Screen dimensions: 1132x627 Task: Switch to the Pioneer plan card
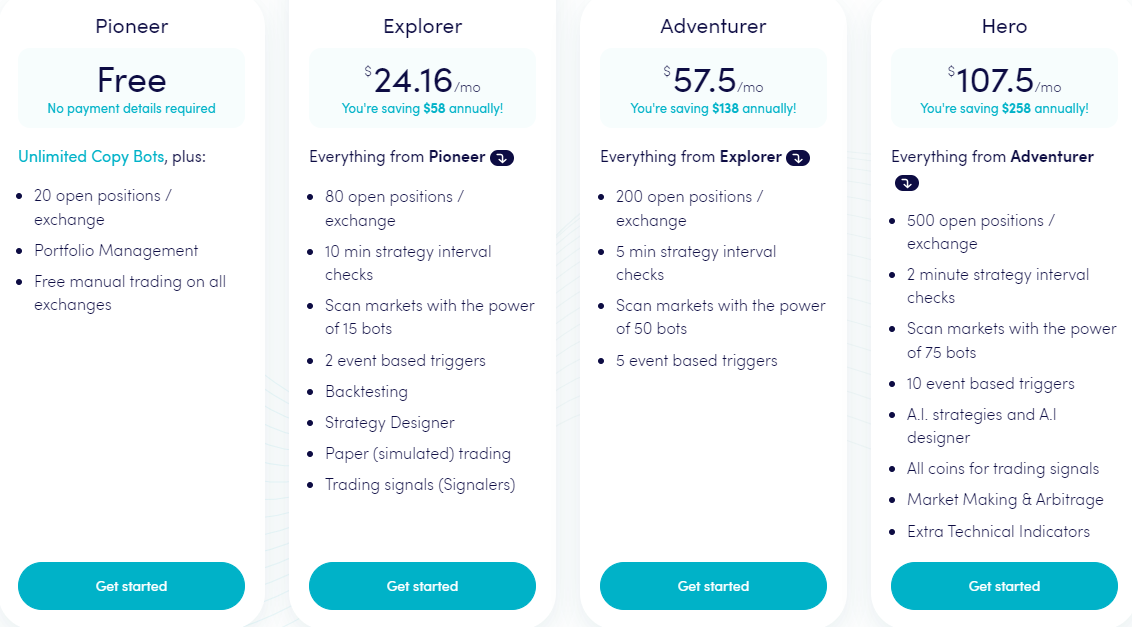[x=131, y=26]
